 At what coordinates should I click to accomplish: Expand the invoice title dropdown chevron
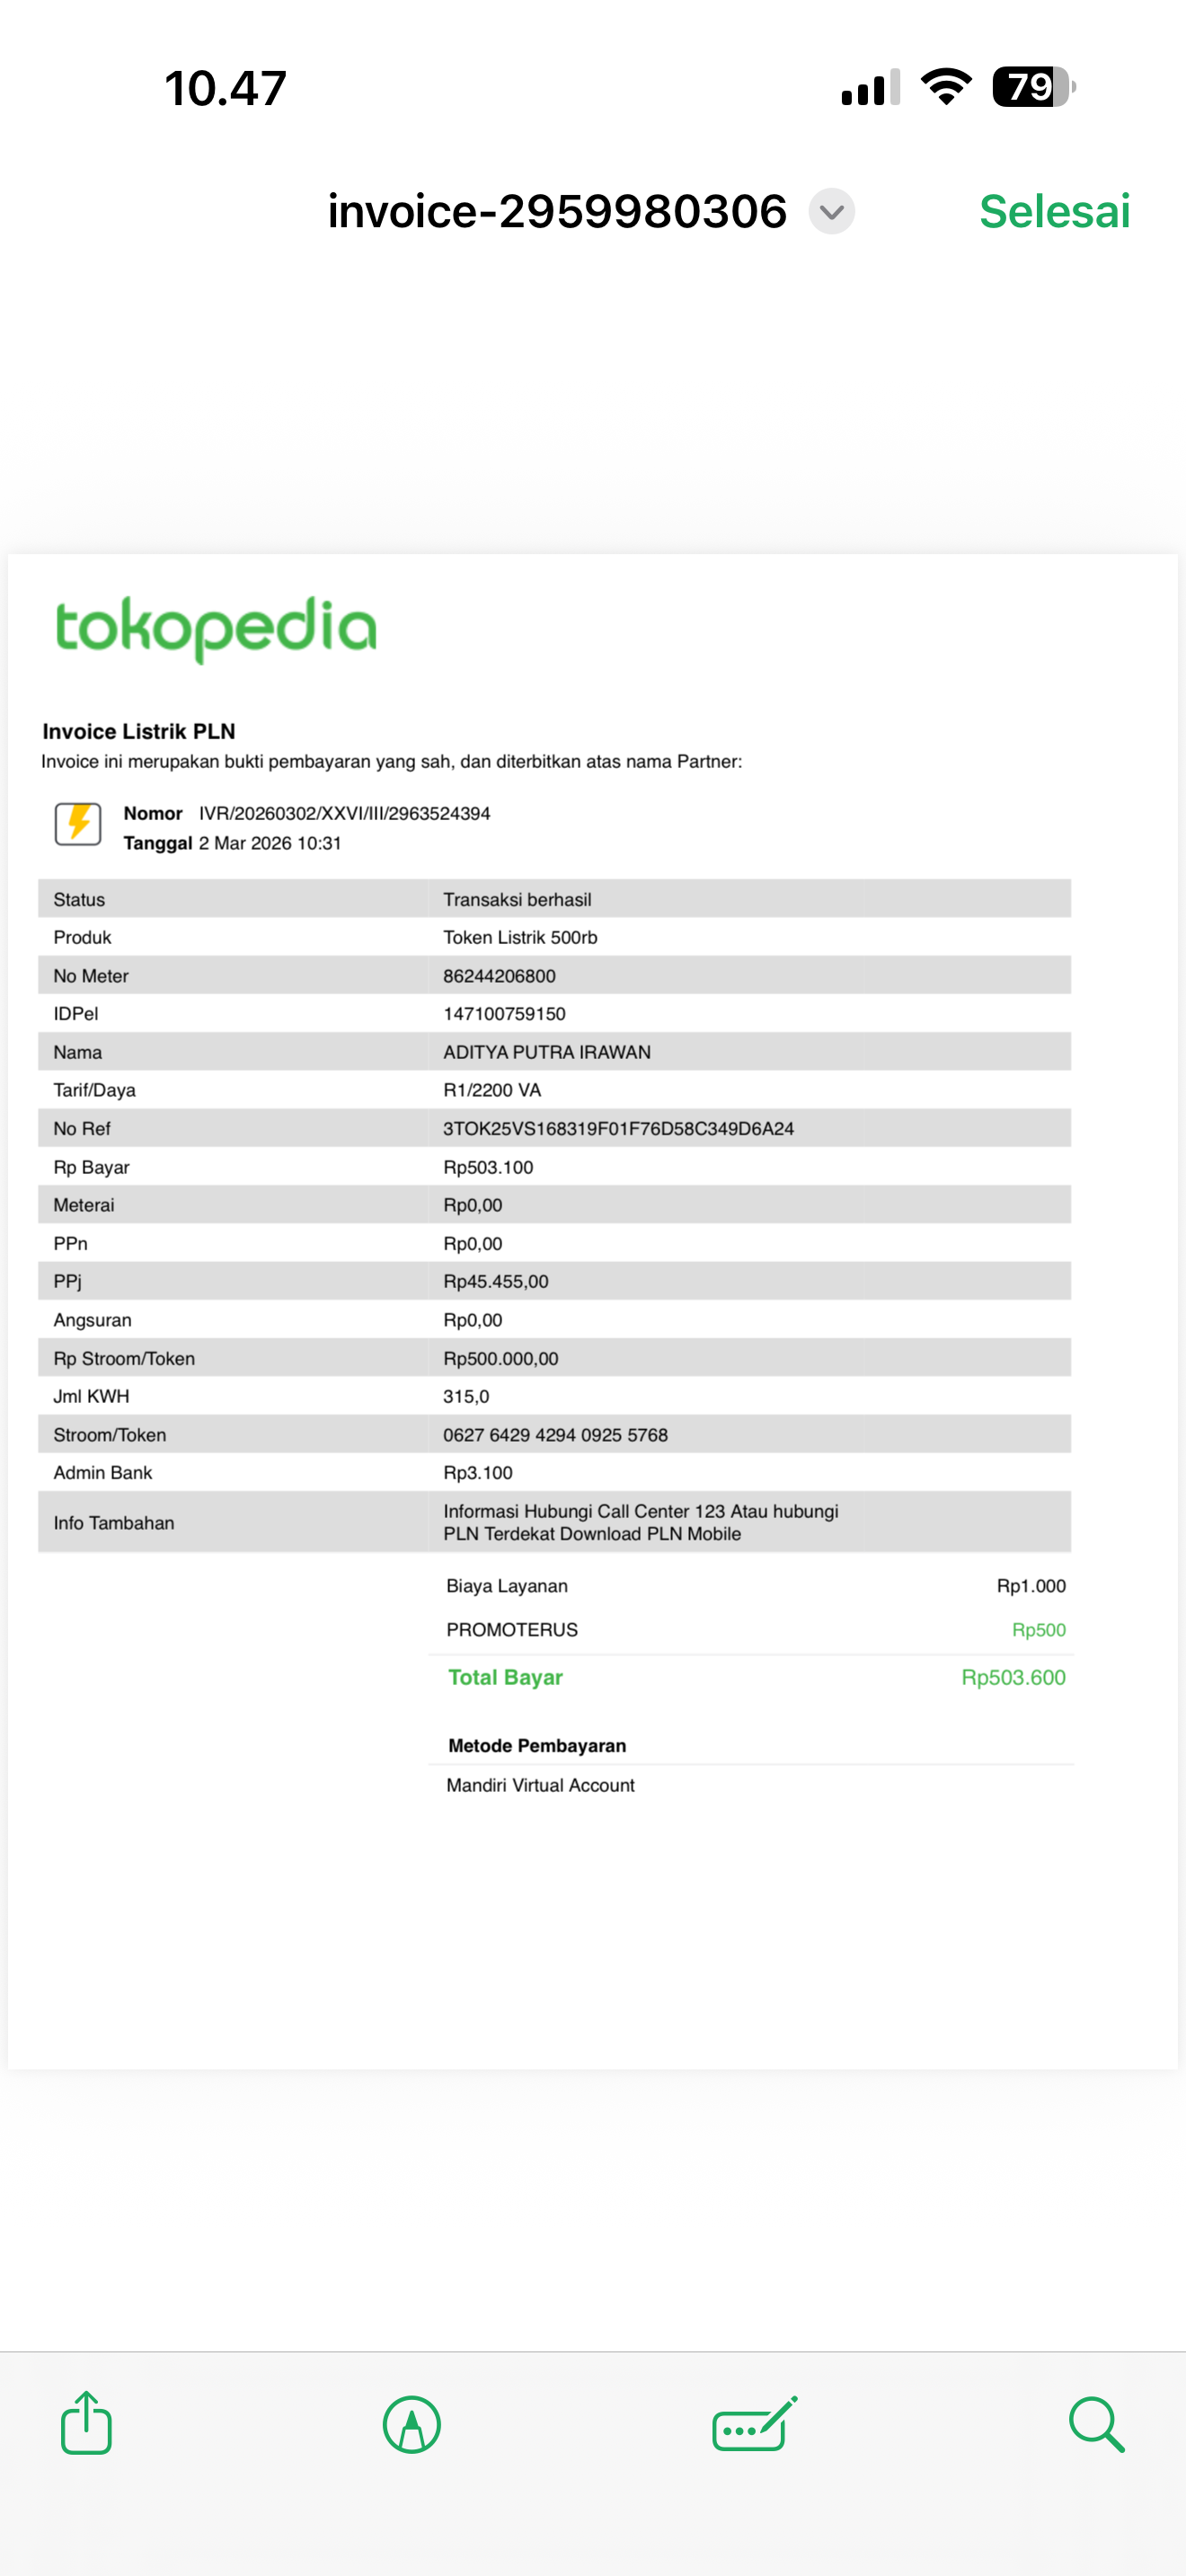(x=831, y=212)
